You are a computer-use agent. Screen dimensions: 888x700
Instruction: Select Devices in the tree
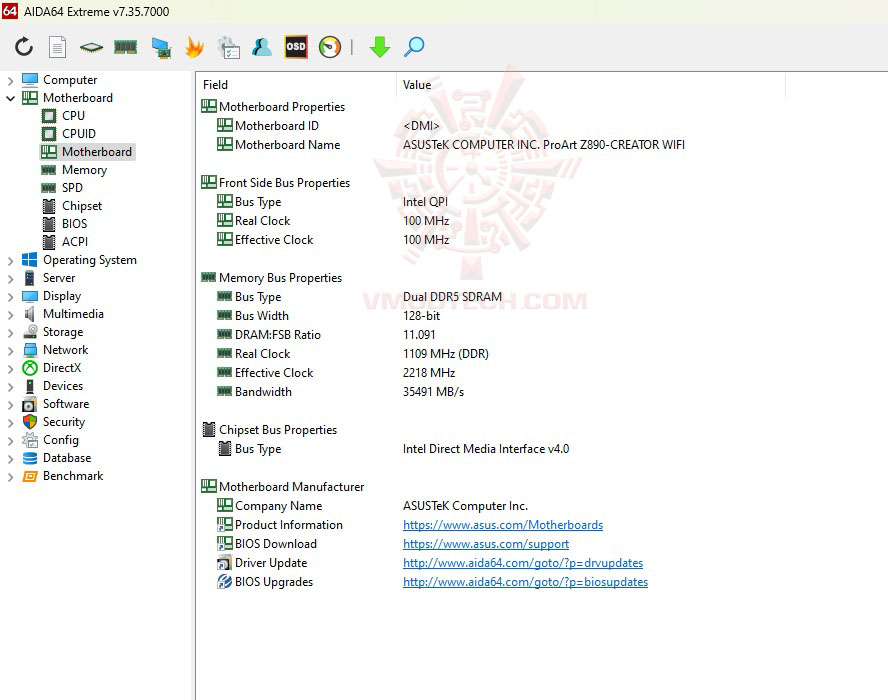pos(63,386)
